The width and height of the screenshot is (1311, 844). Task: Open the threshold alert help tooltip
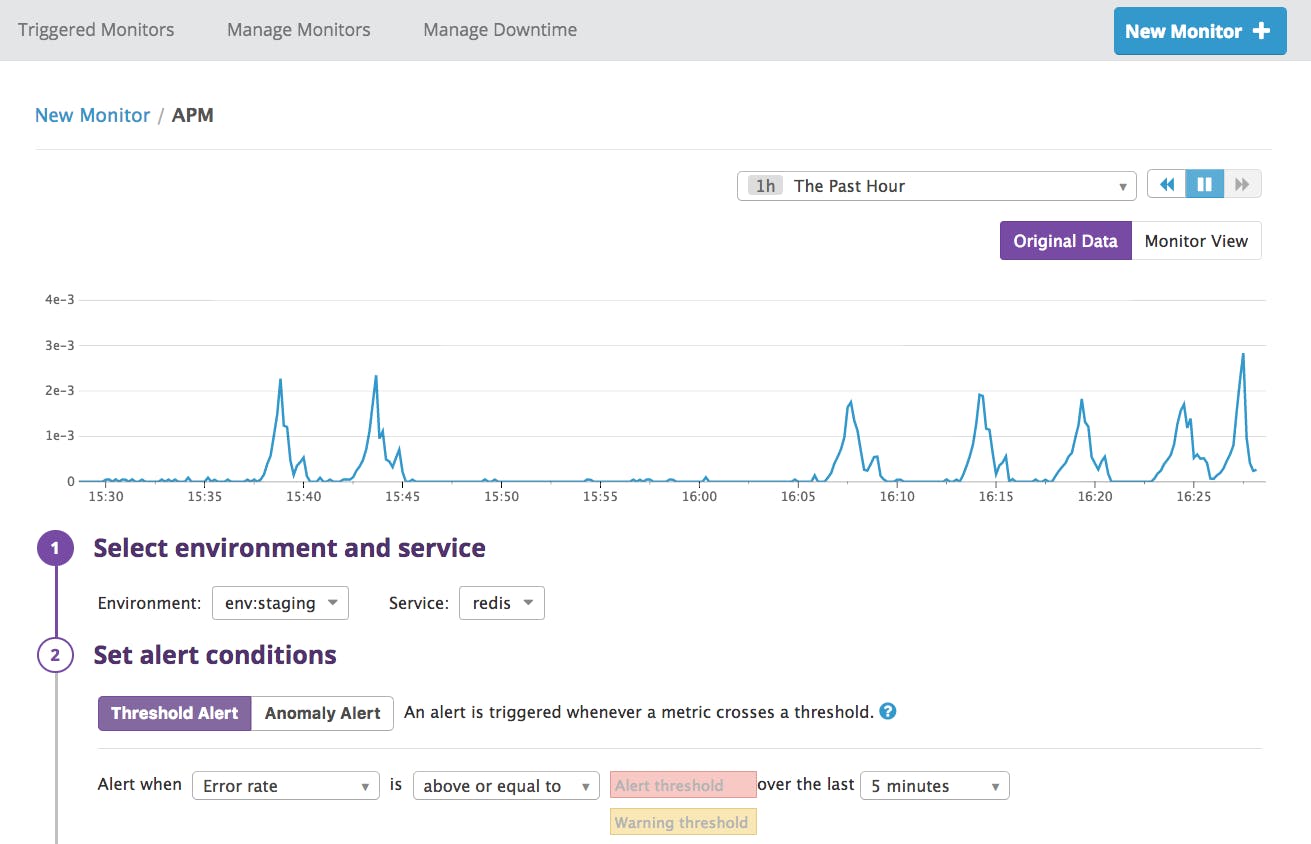tap(886, 711)
